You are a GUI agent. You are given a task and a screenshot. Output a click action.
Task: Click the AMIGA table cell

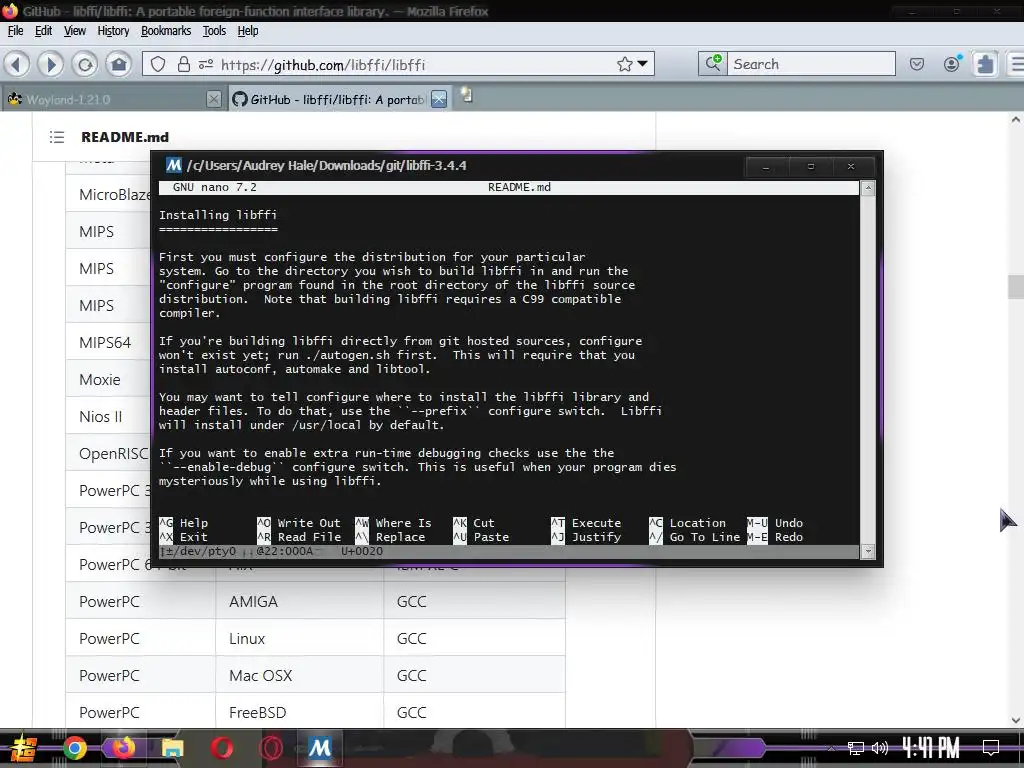click(300, 601)
